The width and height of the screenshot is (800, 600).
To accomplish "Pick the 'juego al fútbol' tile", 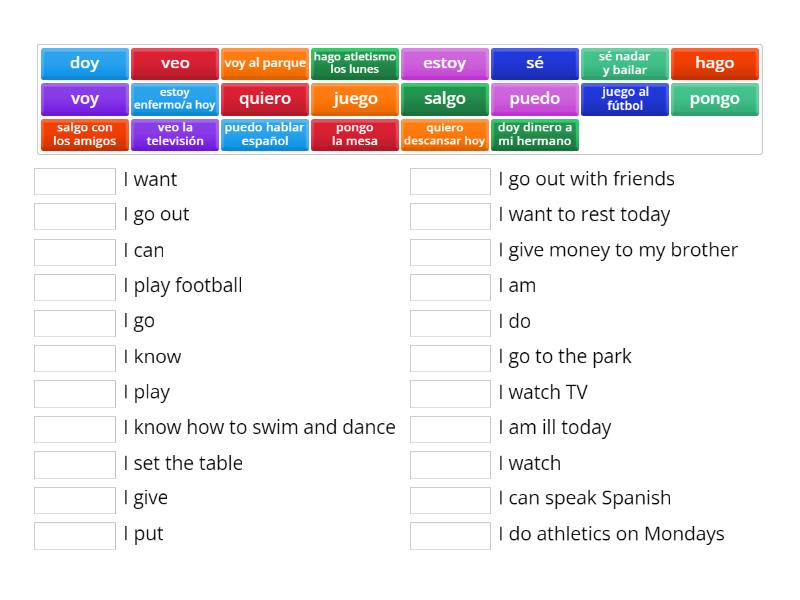I will pos(625,99).
